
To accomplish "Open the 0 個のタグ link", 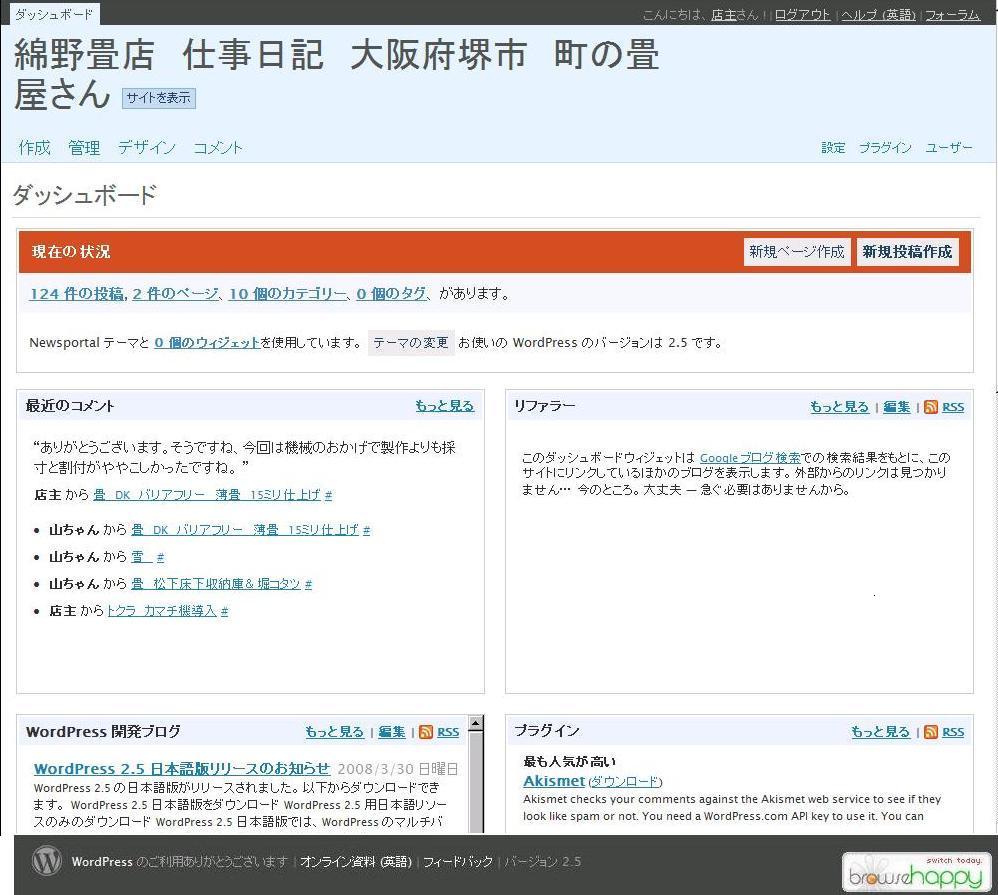I will [391, 293].
